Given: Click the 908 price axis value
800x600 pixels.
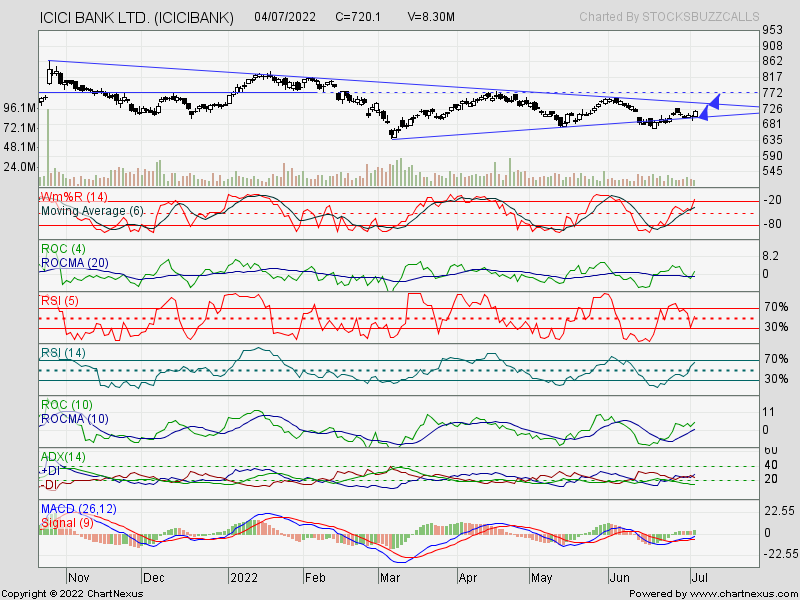Looking at the screenshot, I should [x=772, y=46].
